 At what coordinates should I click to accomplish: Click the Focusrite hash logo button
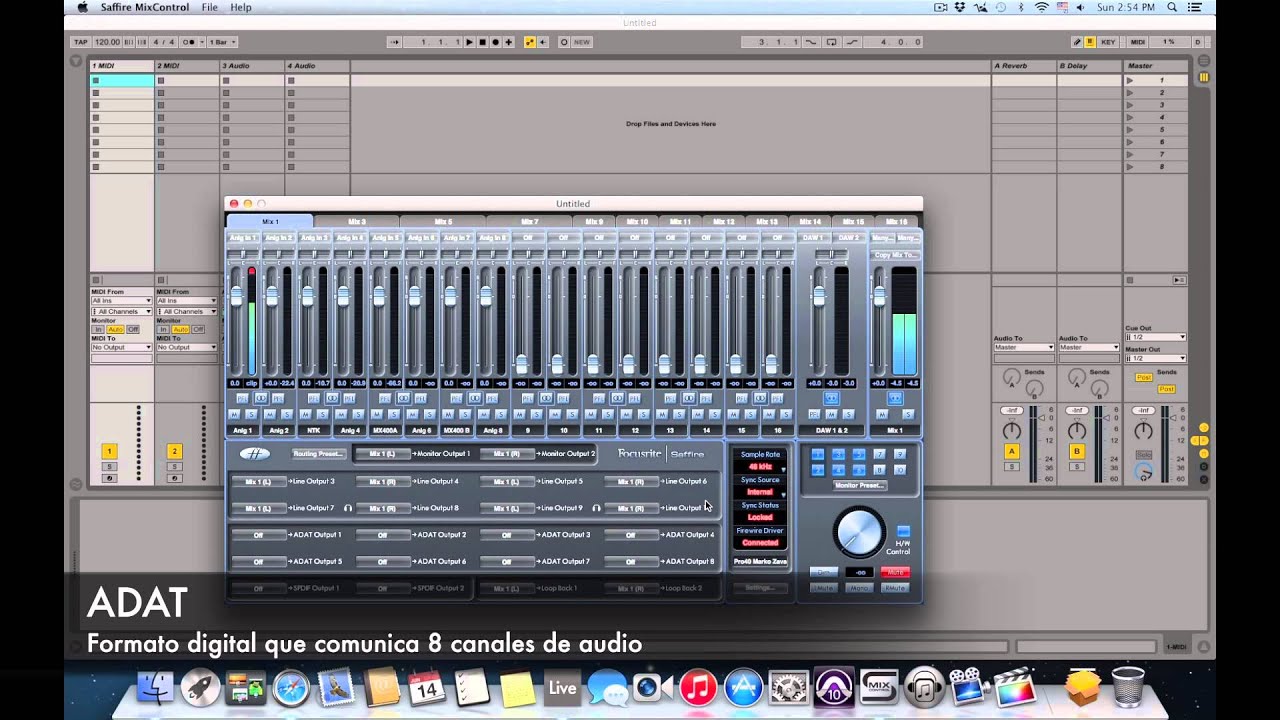[254, 454]
